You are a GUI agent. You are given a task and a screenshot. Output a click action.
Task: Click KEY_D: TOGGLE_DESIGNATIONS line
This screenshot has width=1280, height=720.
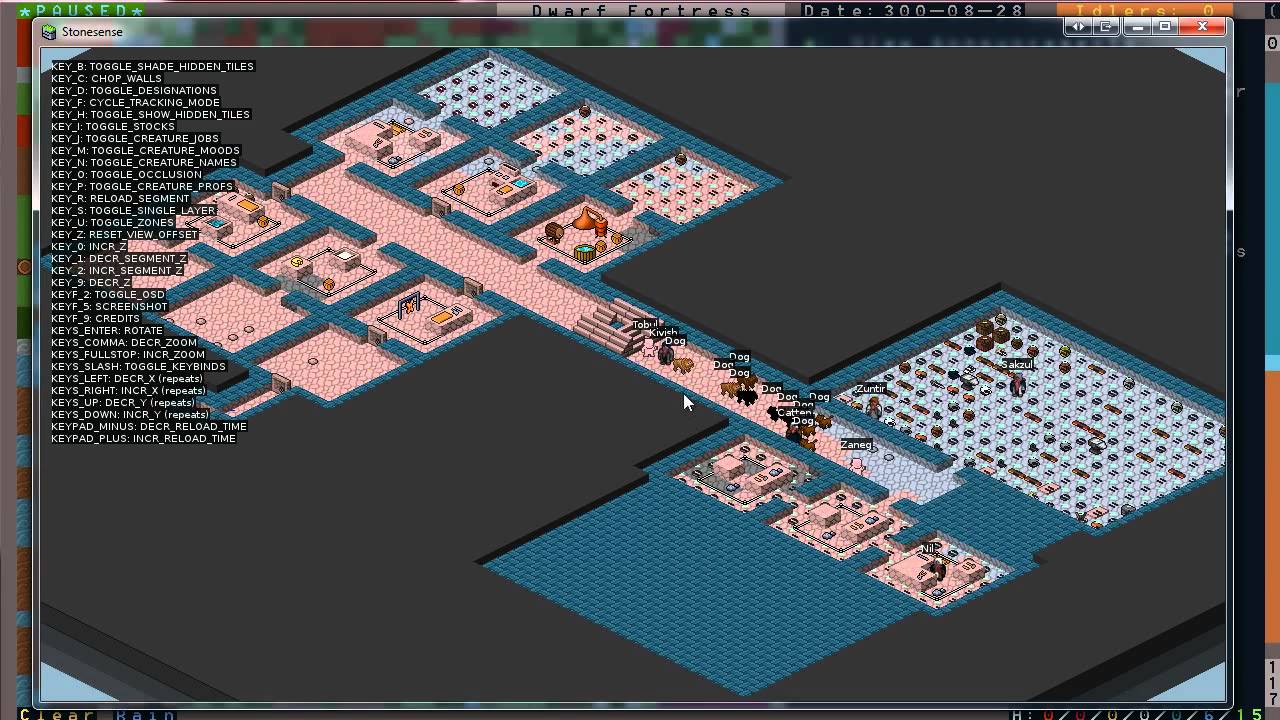[x=134, y=90]
